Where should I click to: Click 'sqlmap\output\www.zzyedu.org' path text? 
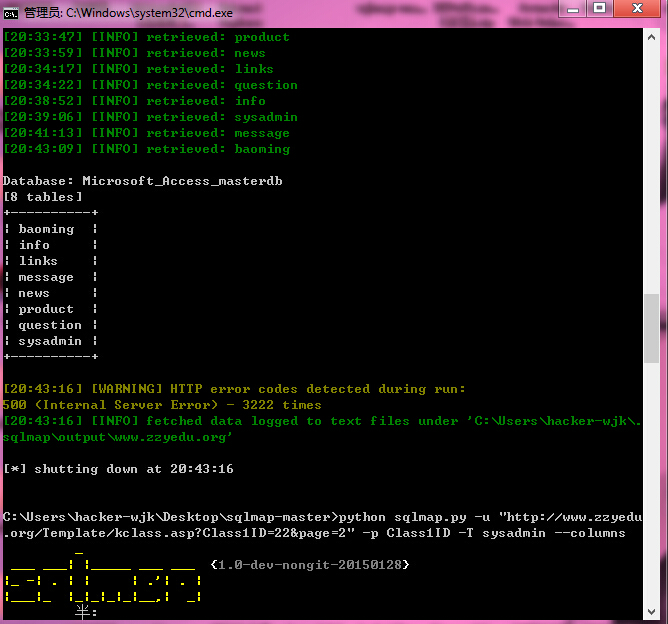click(x=118, y=437)
